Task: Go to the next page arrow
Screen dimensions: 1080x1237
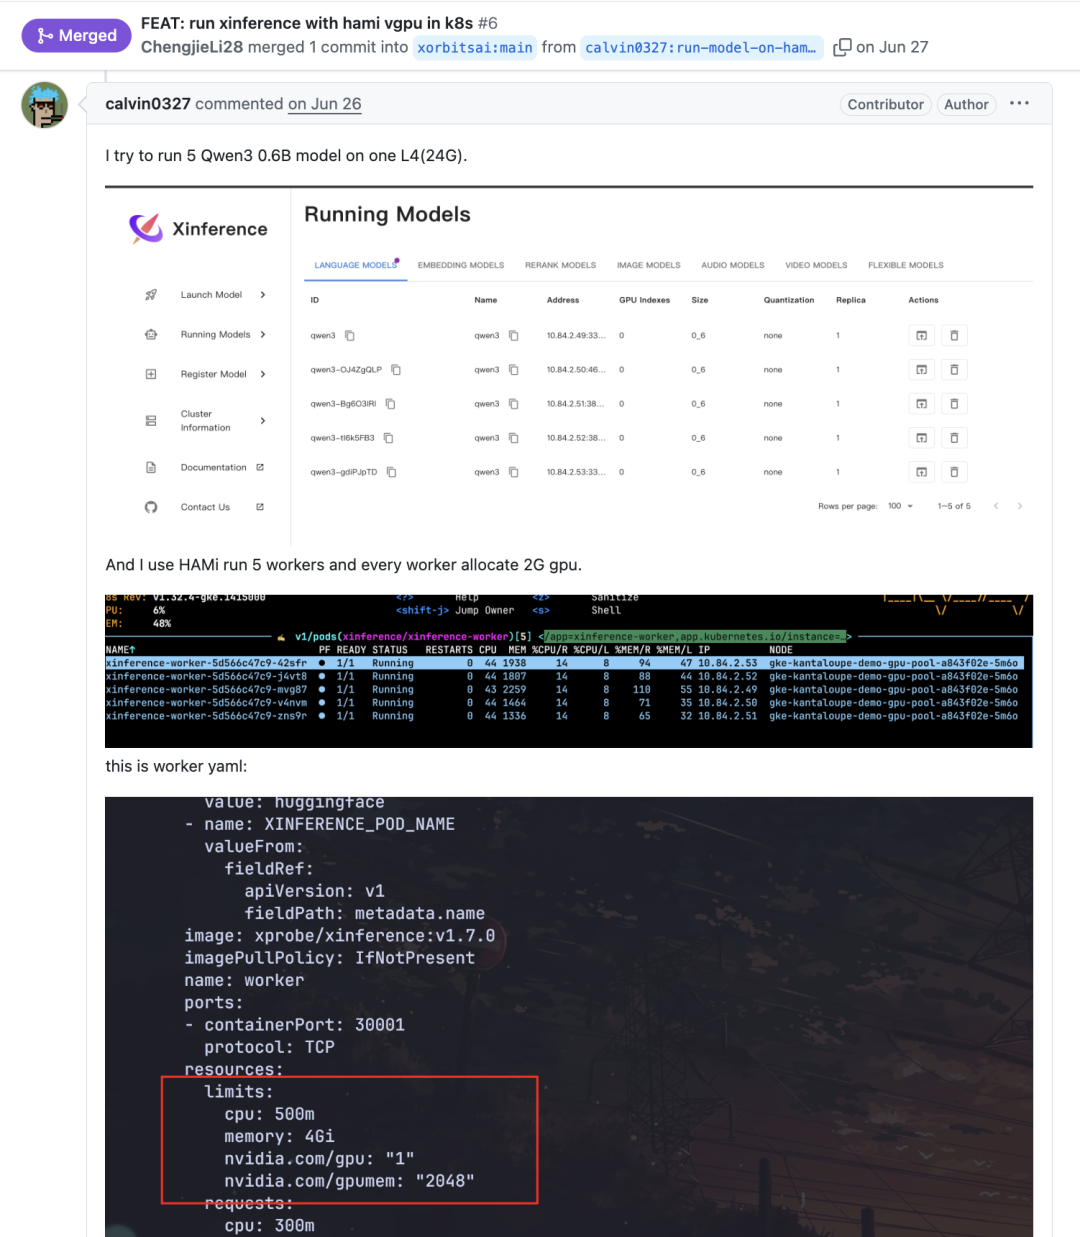Action: pos(1020,506)
